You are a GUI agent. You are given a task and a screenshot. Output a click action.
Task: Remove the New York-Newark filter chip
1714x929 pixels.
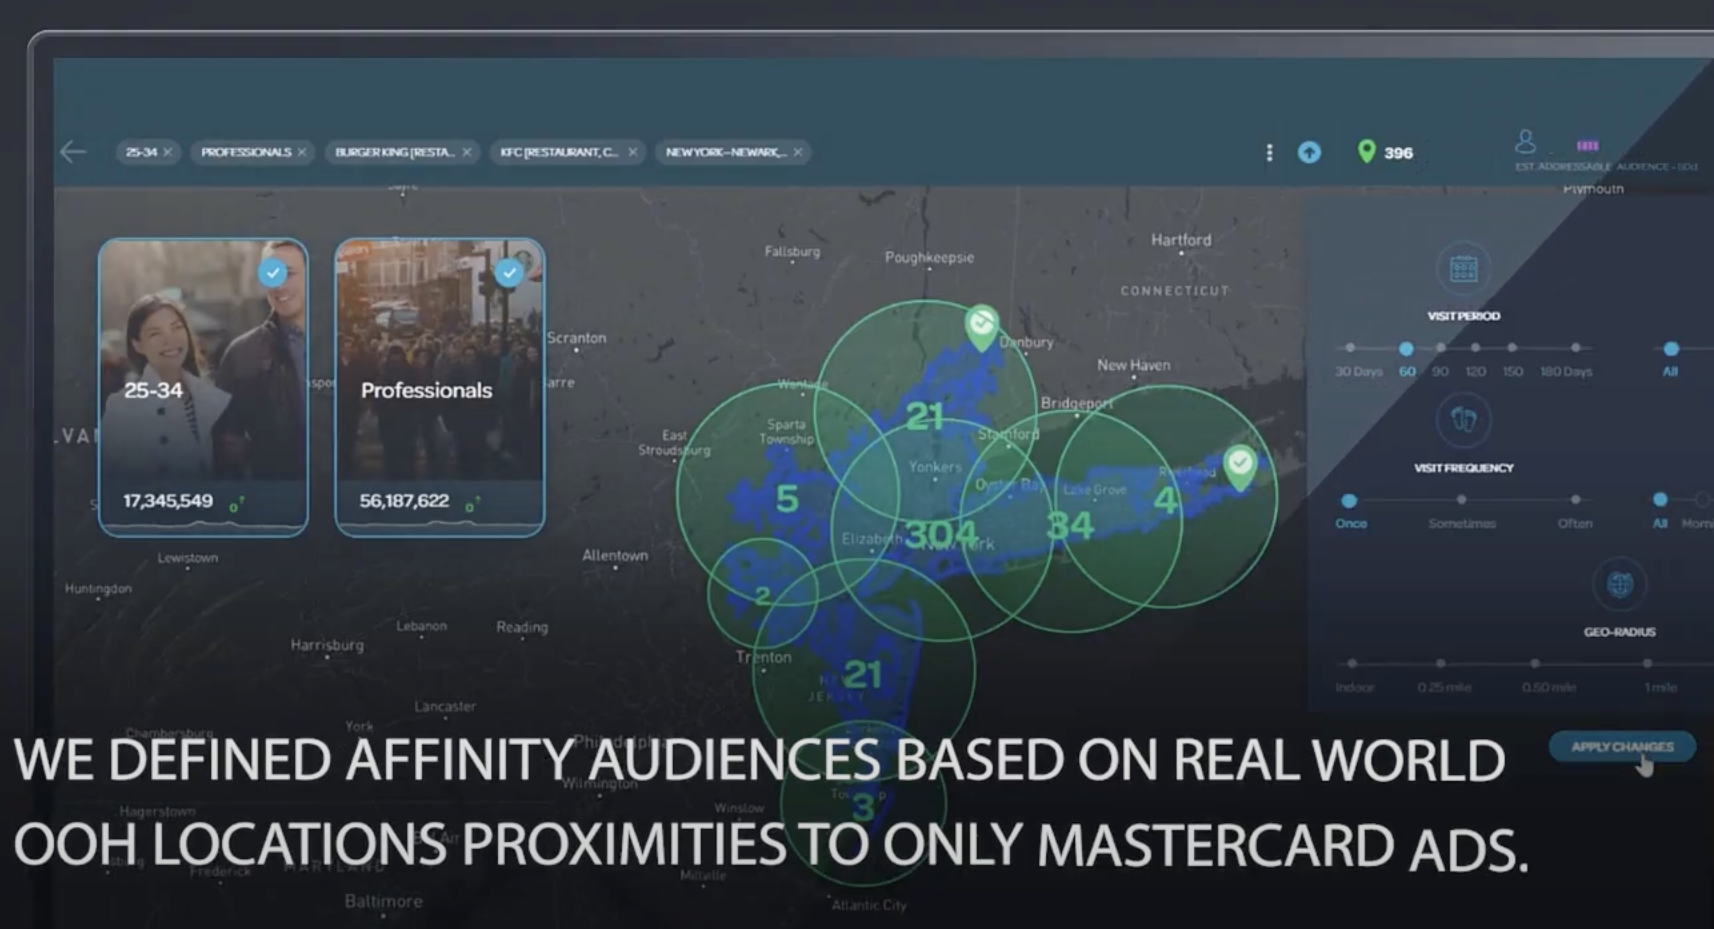798,152
